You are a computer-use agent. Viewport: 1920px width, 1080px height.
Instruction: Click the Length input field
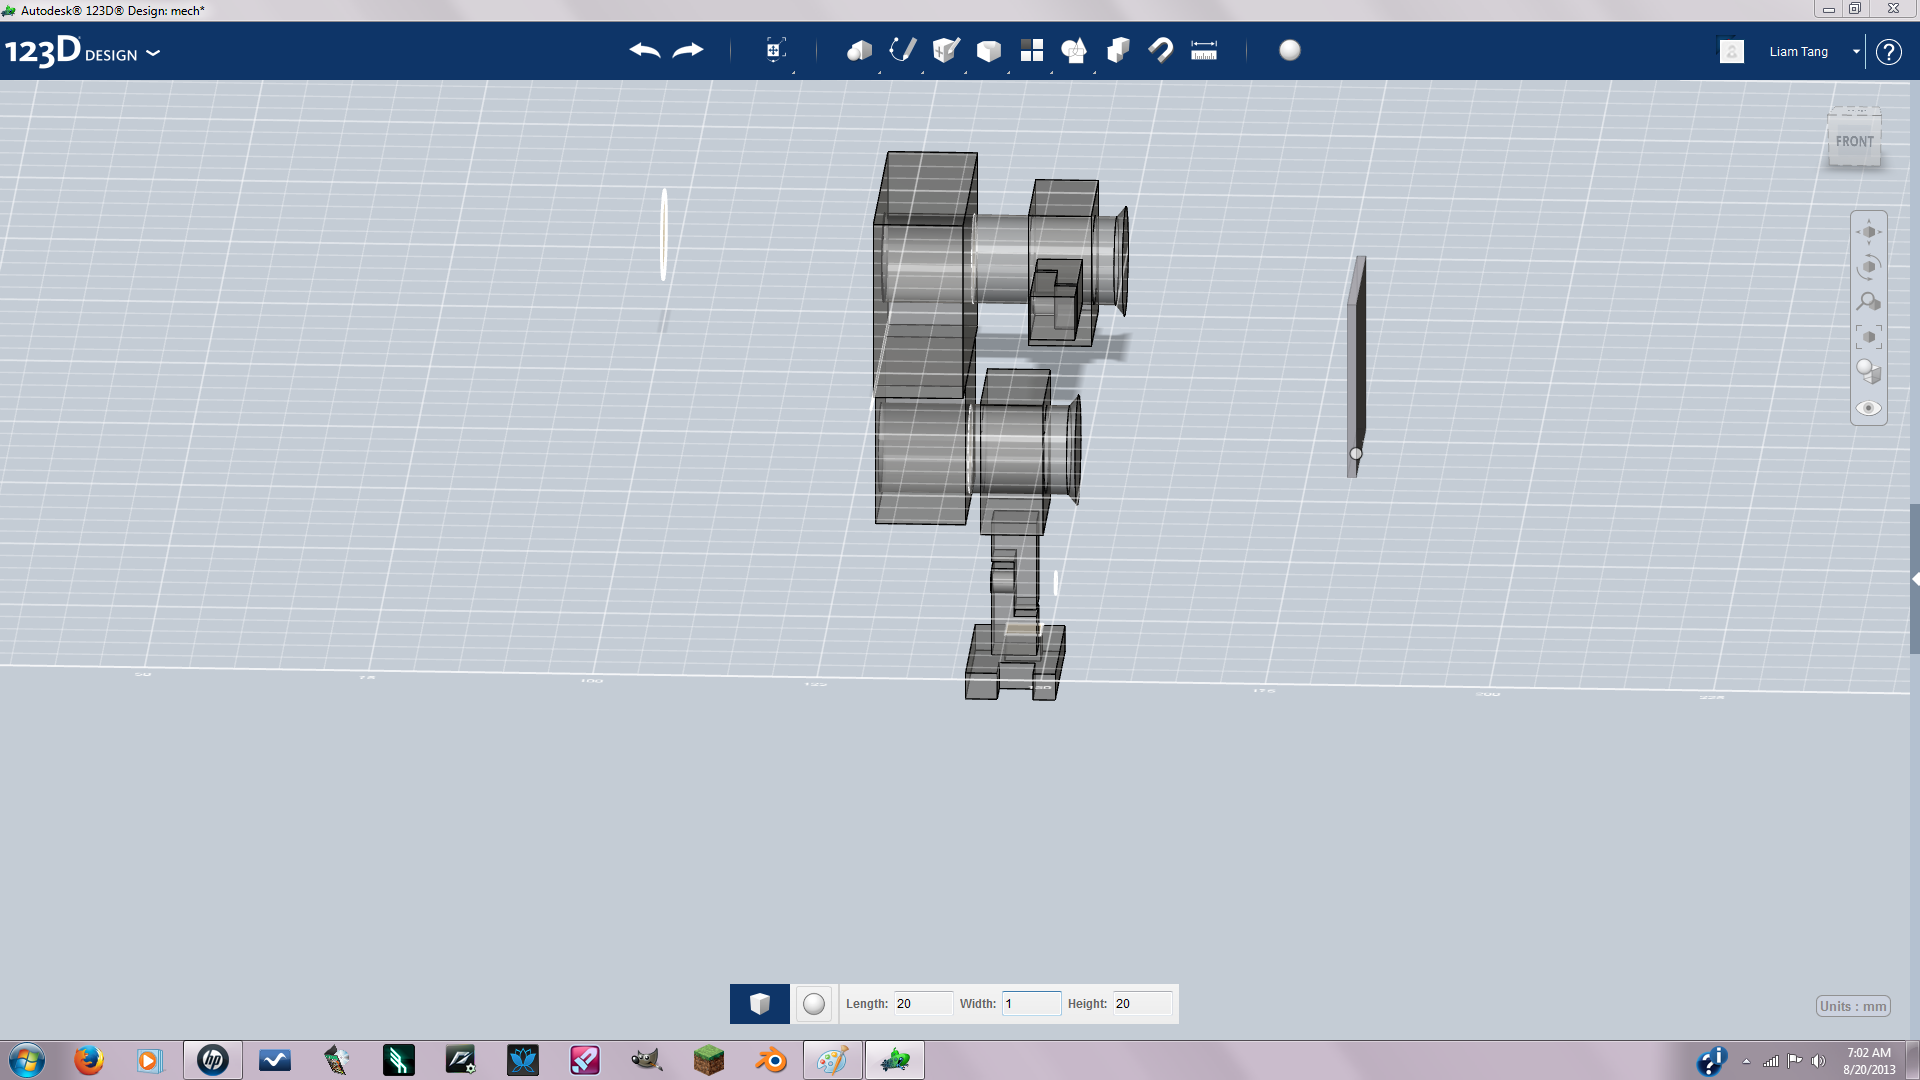(923, 1004)
